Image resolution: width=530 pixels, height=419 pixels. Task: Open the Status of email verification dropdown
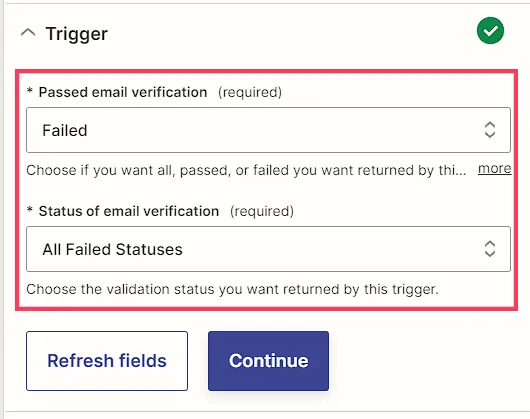(x=268, y=249)
